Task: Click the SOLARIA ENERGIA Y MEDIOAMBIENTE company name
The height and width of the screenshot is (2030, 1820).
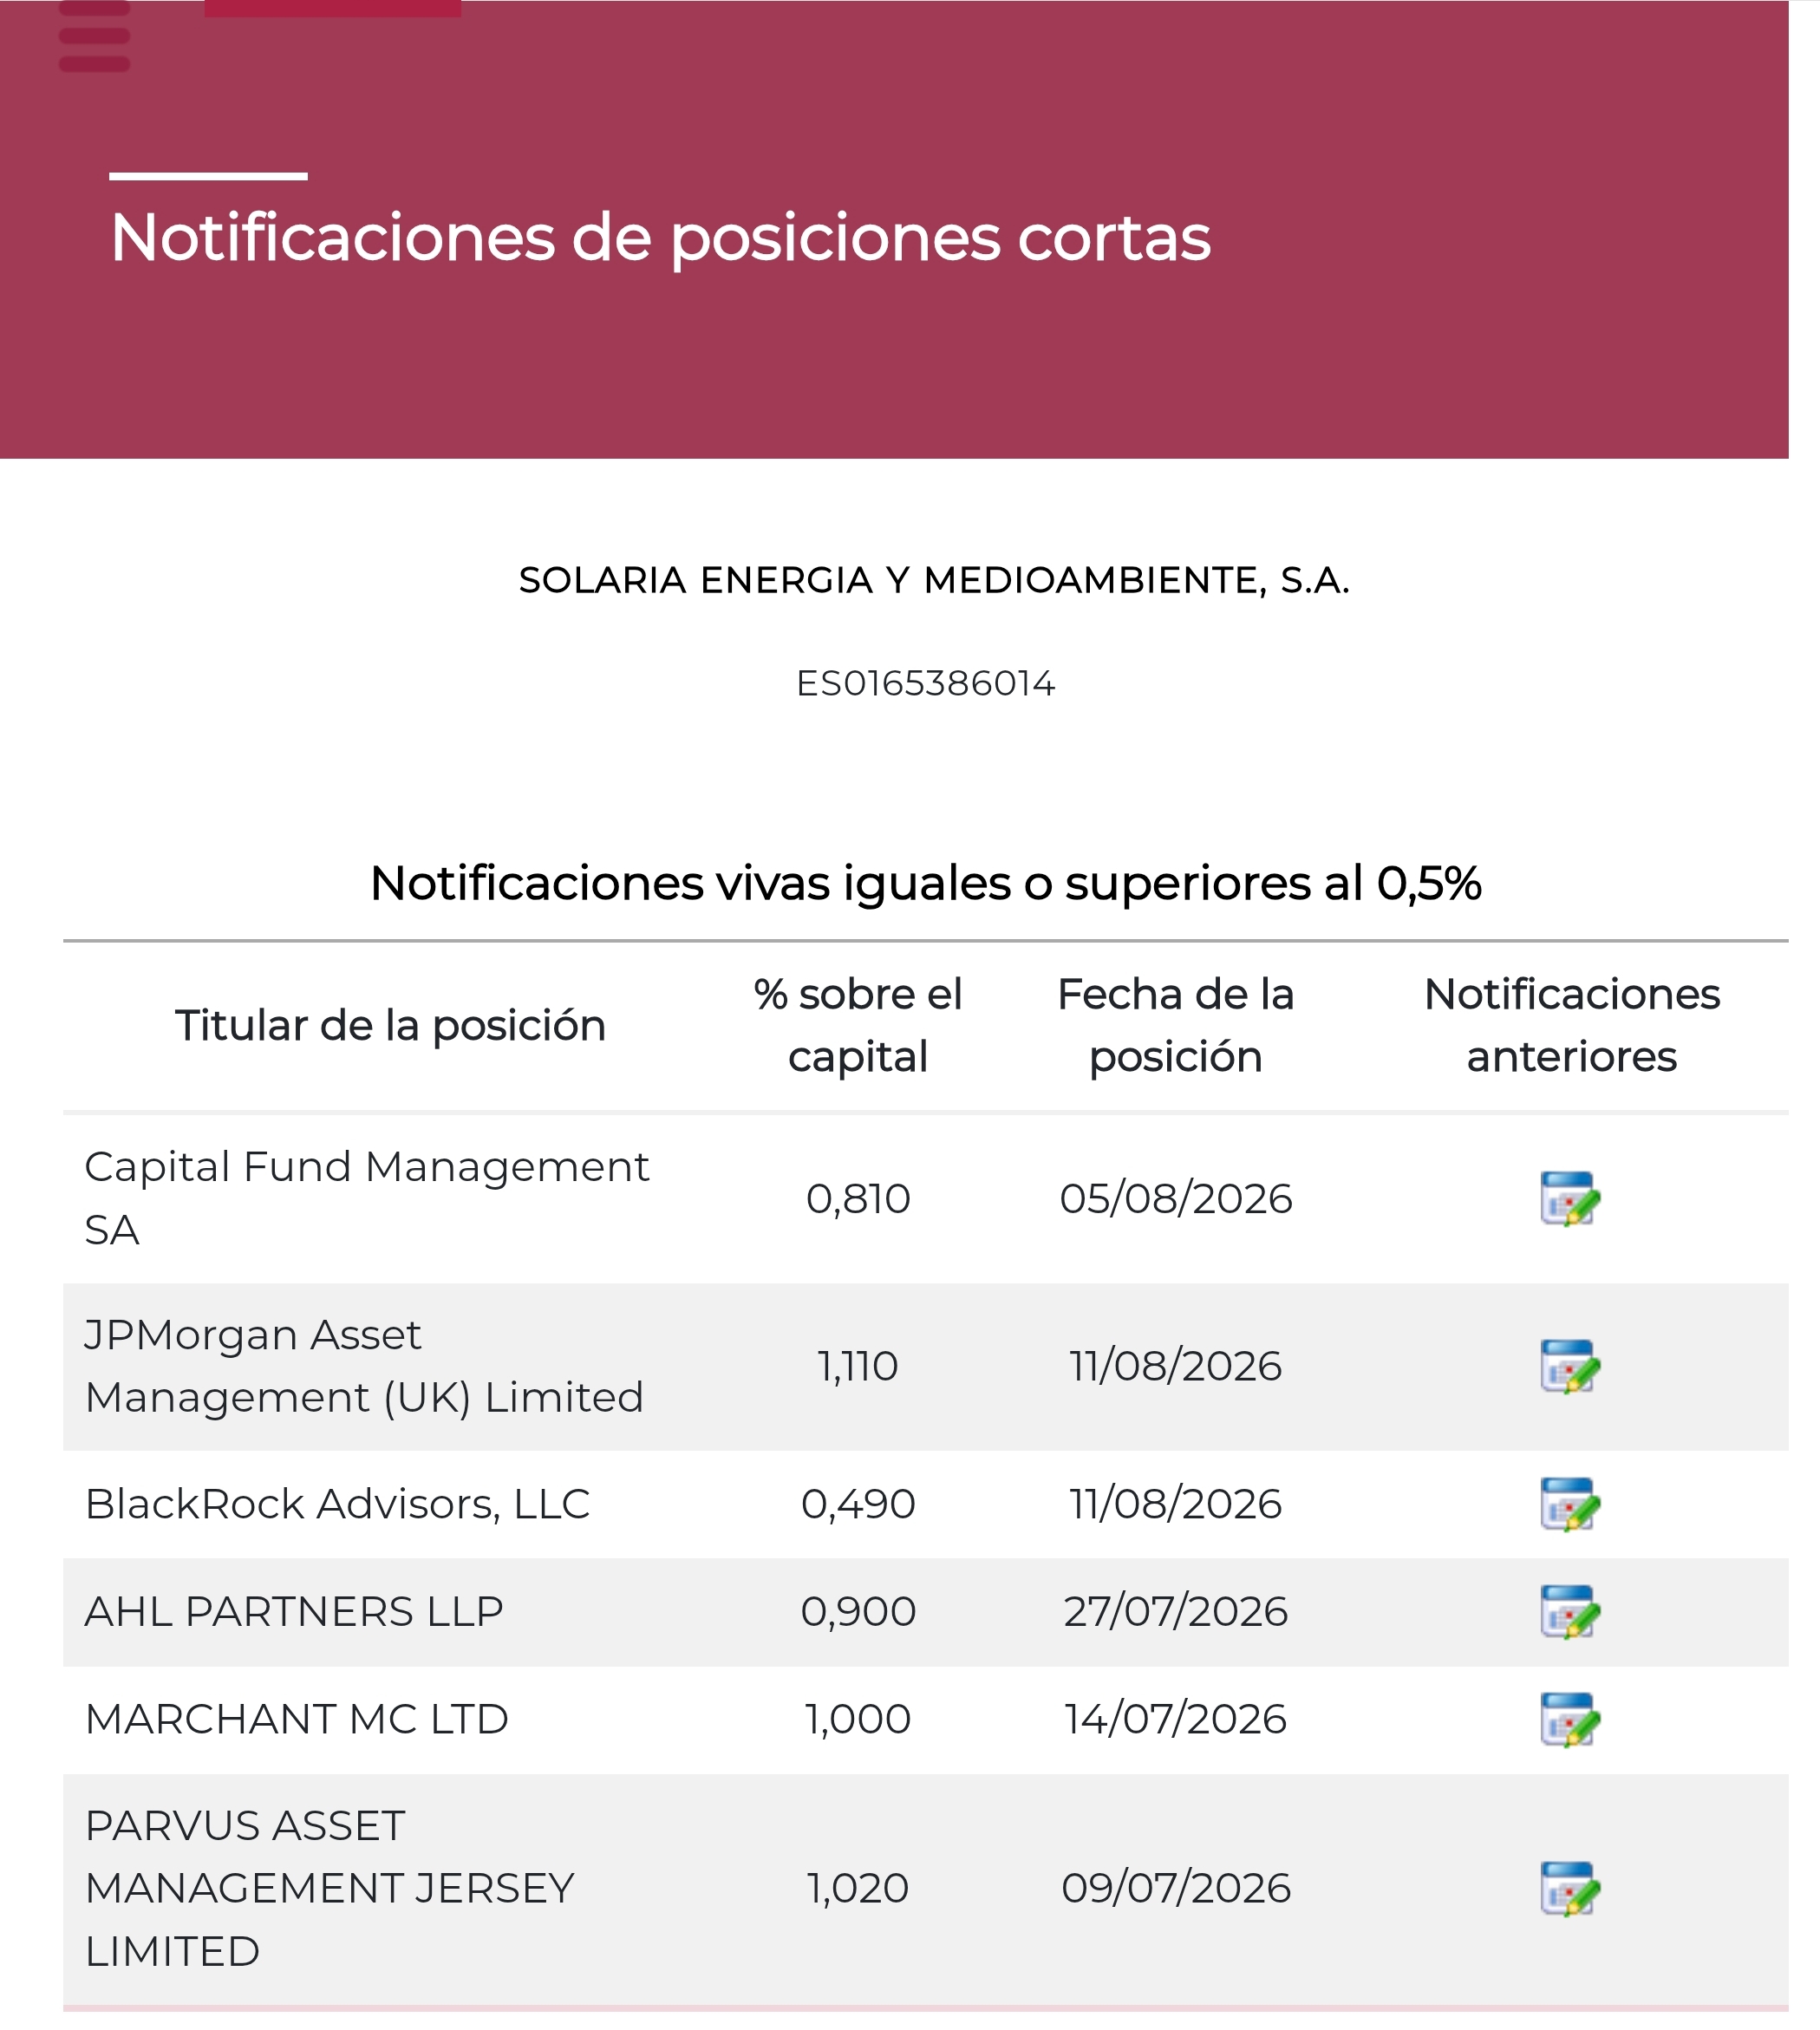Action: tap(934, 580)
